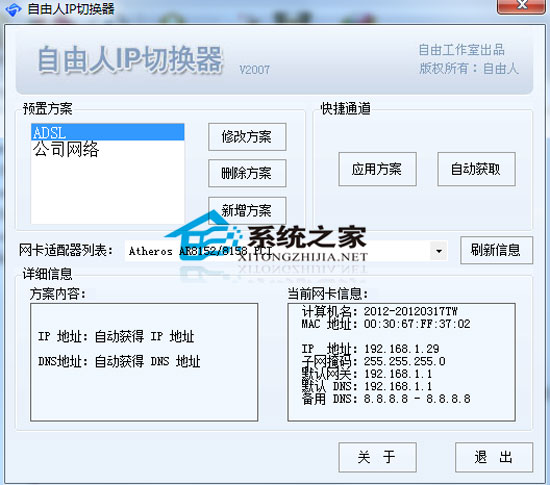Click the 计算机名 2012-20120317TW line

tap(380, 311)
